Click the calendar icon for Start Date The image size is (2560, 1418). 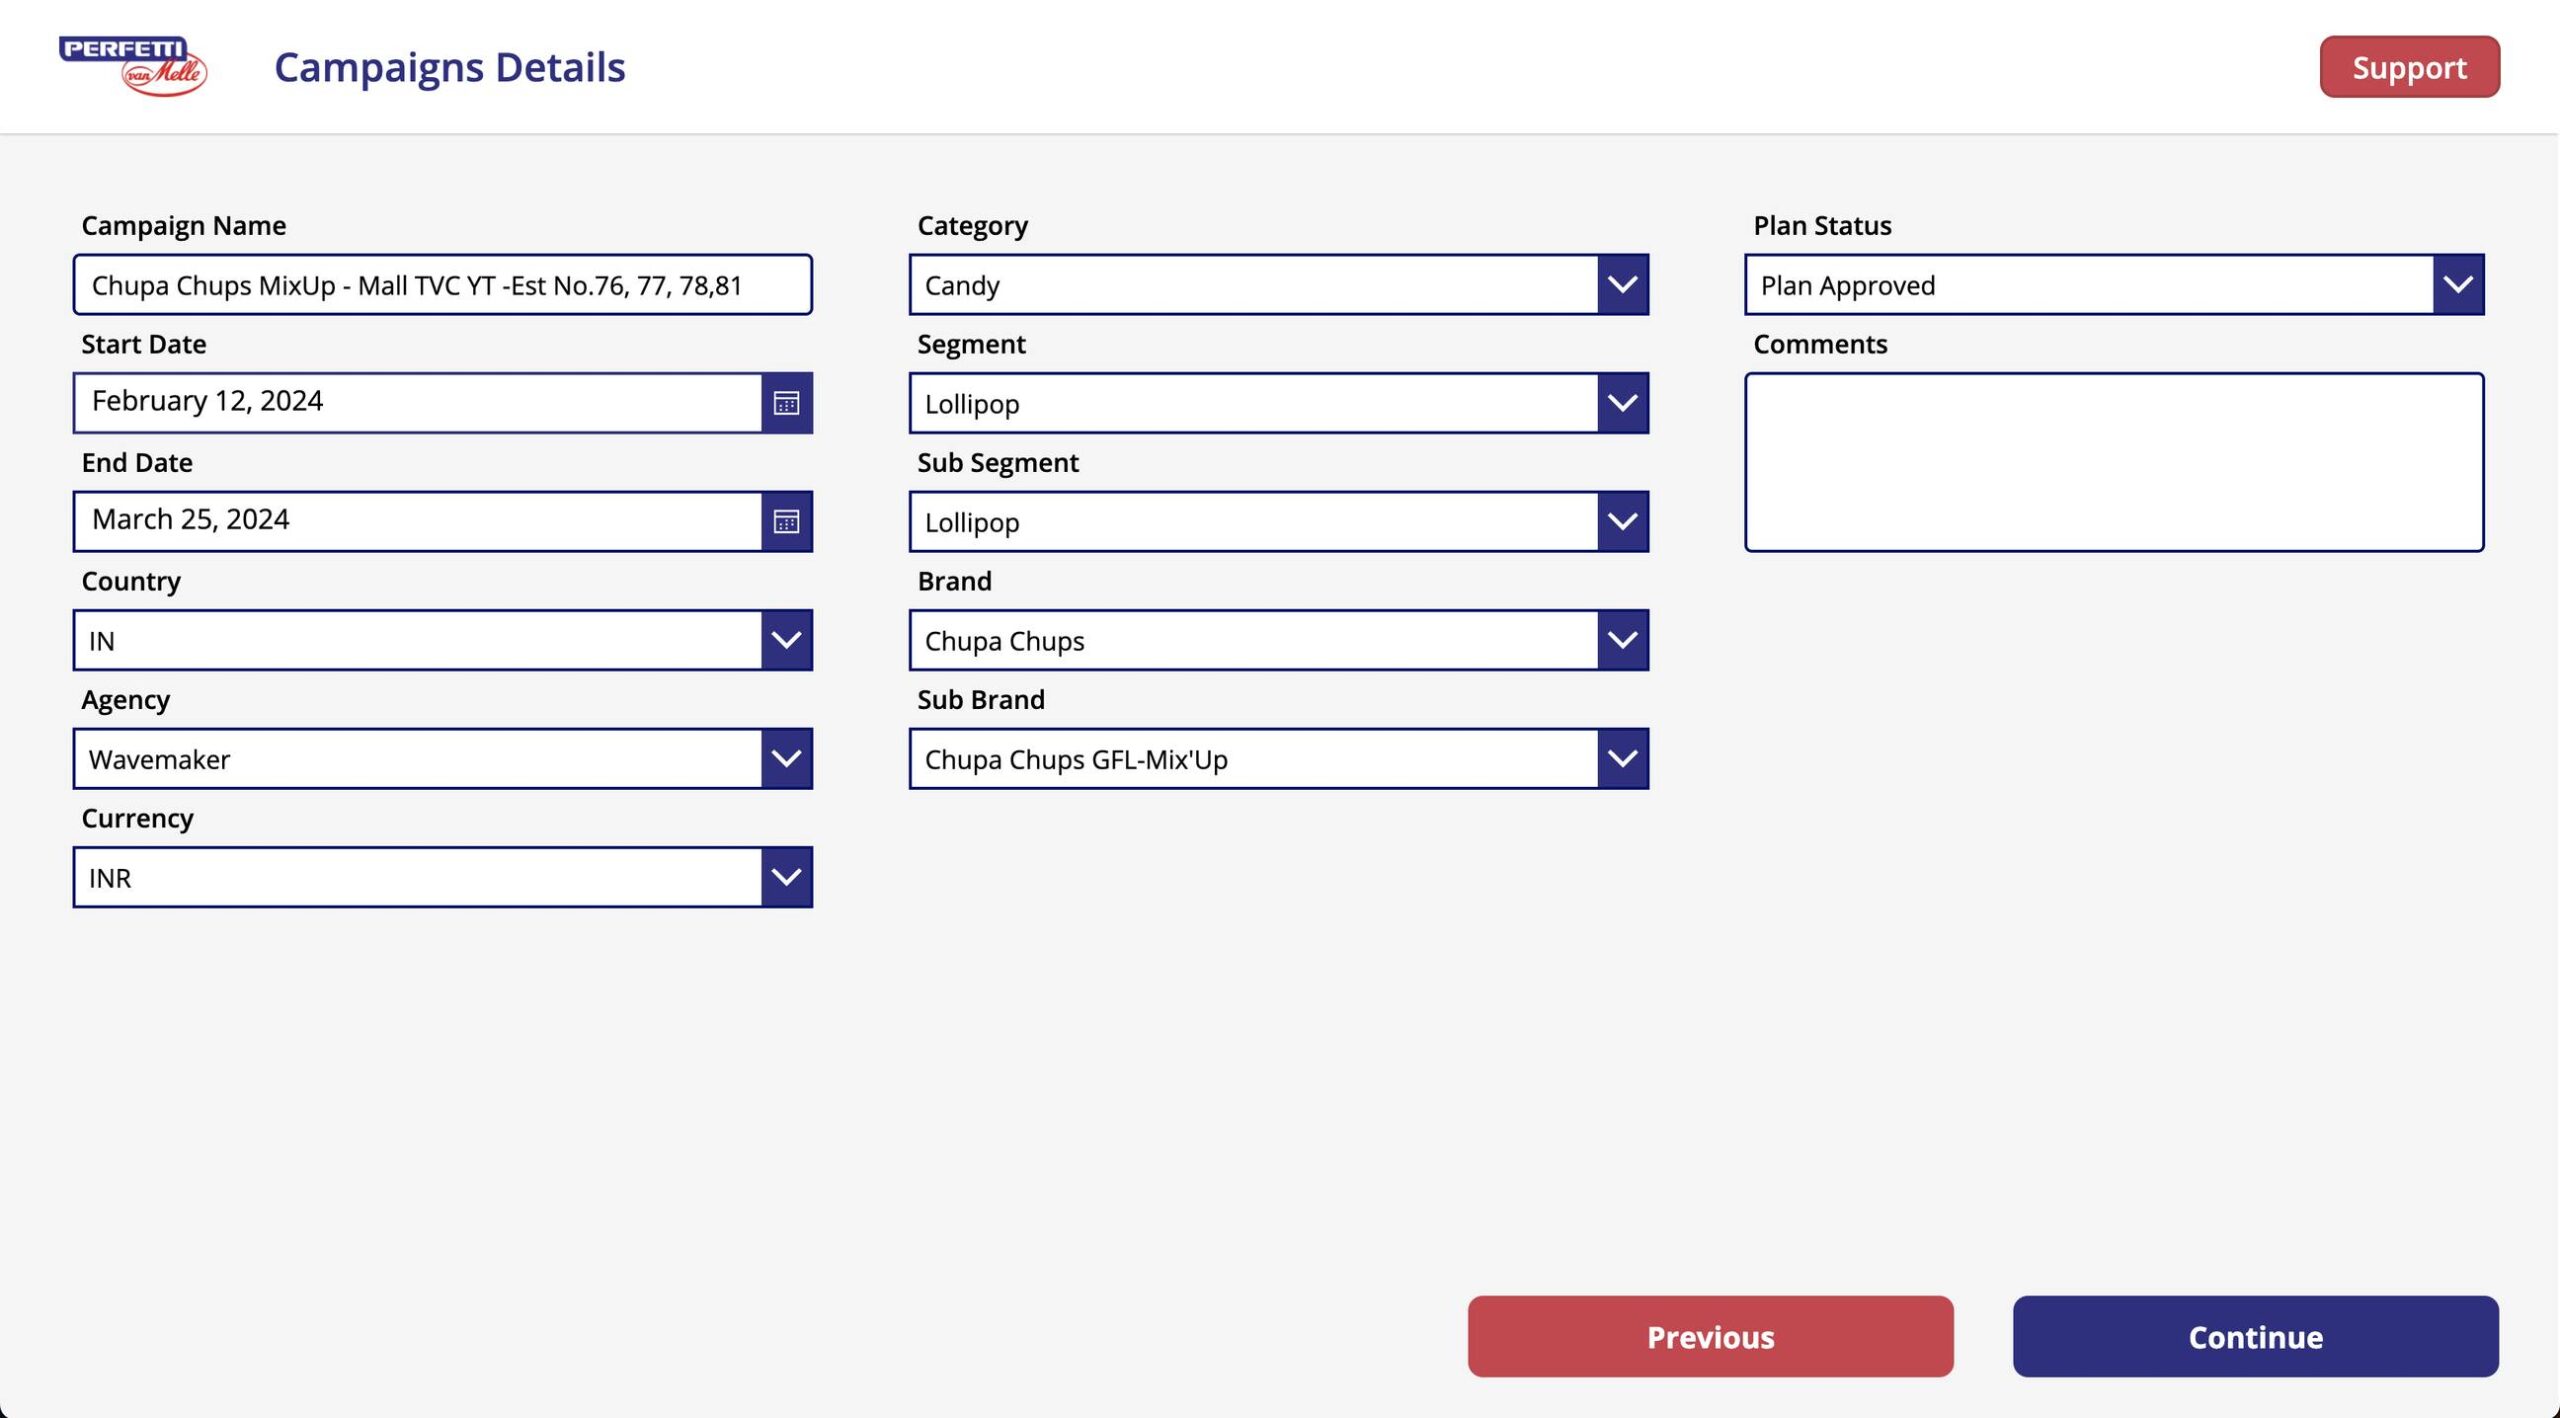coord(786,402)
